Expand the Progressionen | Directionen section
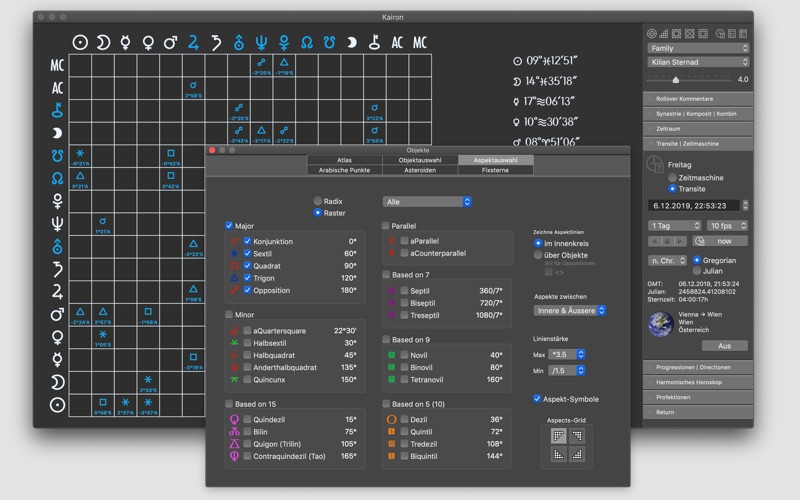Image resolution: width=800 pixels, height=500 pixels. point(698,367)
